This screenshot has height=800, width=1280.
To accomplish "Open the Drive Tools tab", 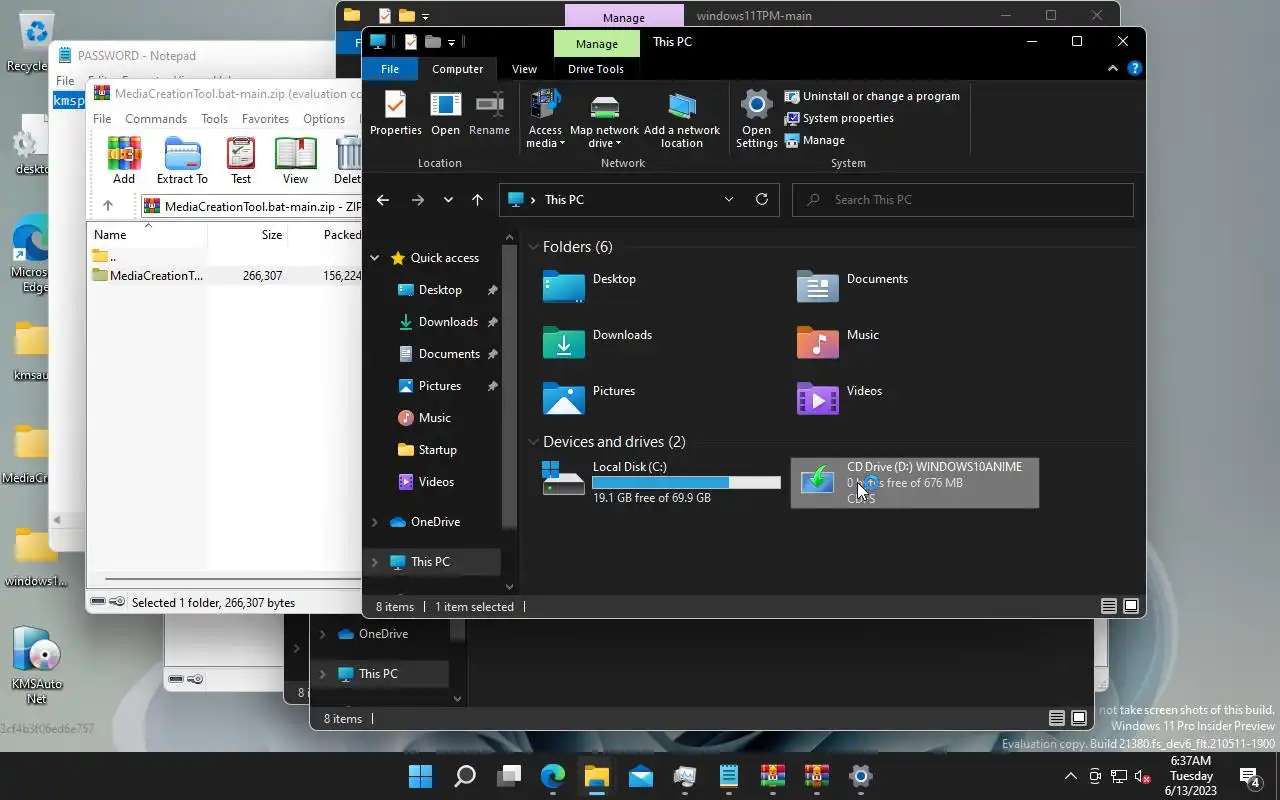I will click(x=595, y=69).
